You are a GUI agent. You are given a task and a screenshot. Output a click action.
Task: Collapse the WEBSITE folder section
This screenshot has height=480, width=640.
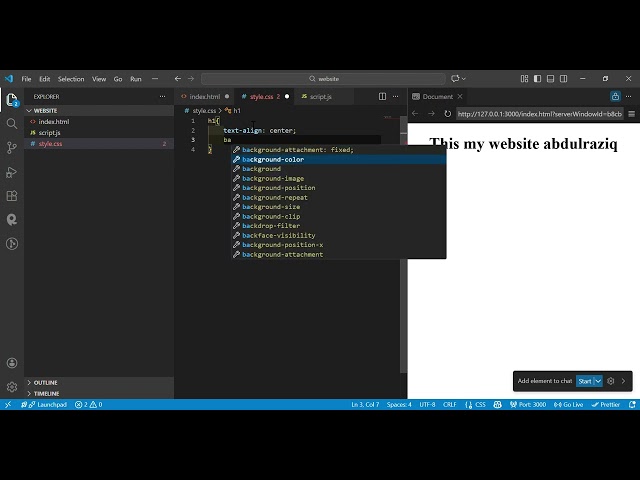[99, 111]
